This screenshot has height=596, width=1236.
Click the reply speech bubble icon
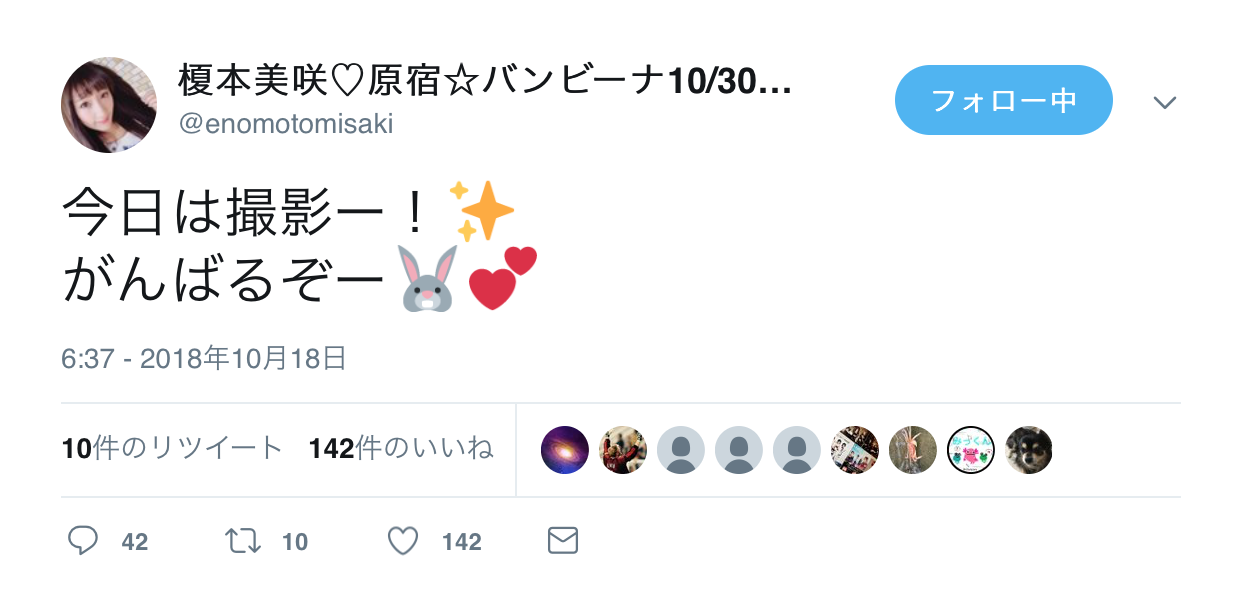pos(83,541)
